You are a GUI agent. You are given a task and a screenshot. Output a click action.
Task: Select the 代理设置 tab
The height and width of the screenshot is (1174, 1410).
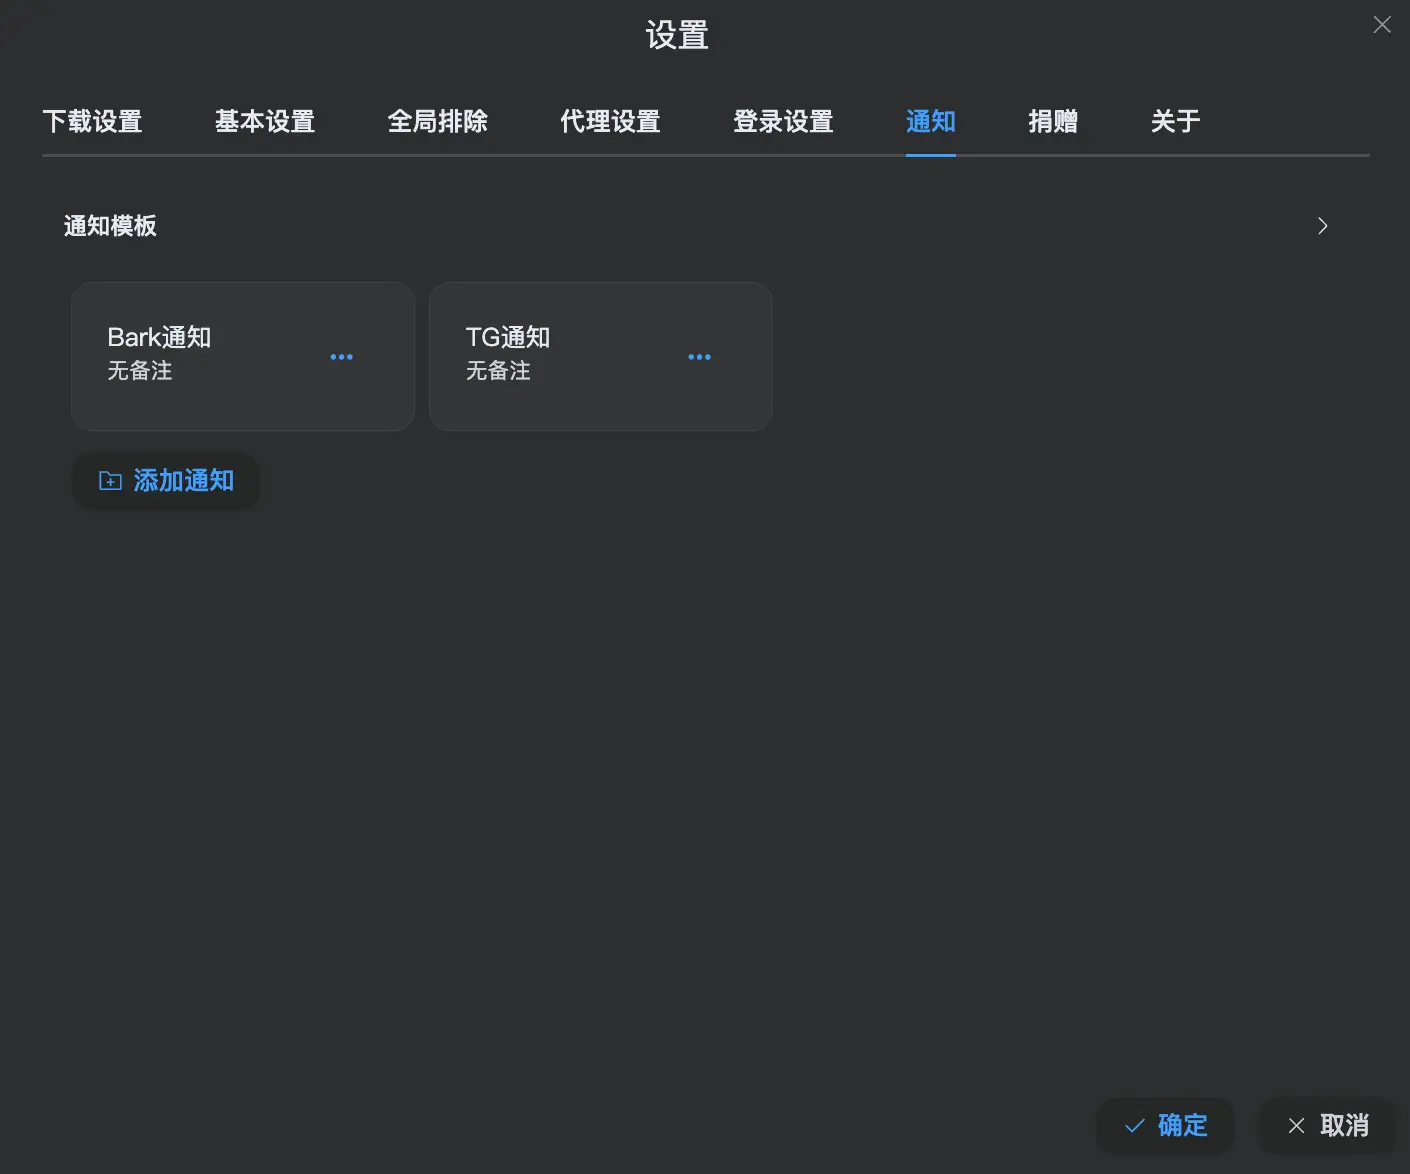(610, 121)
